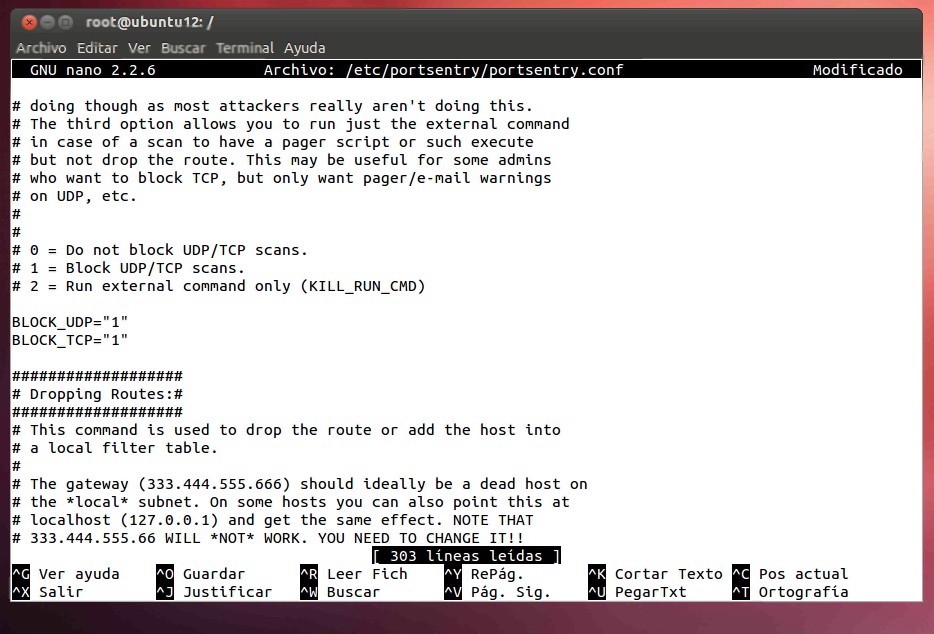Open the Ayuda menu
This screenshot has width=934, height=634.
(304, 48)
